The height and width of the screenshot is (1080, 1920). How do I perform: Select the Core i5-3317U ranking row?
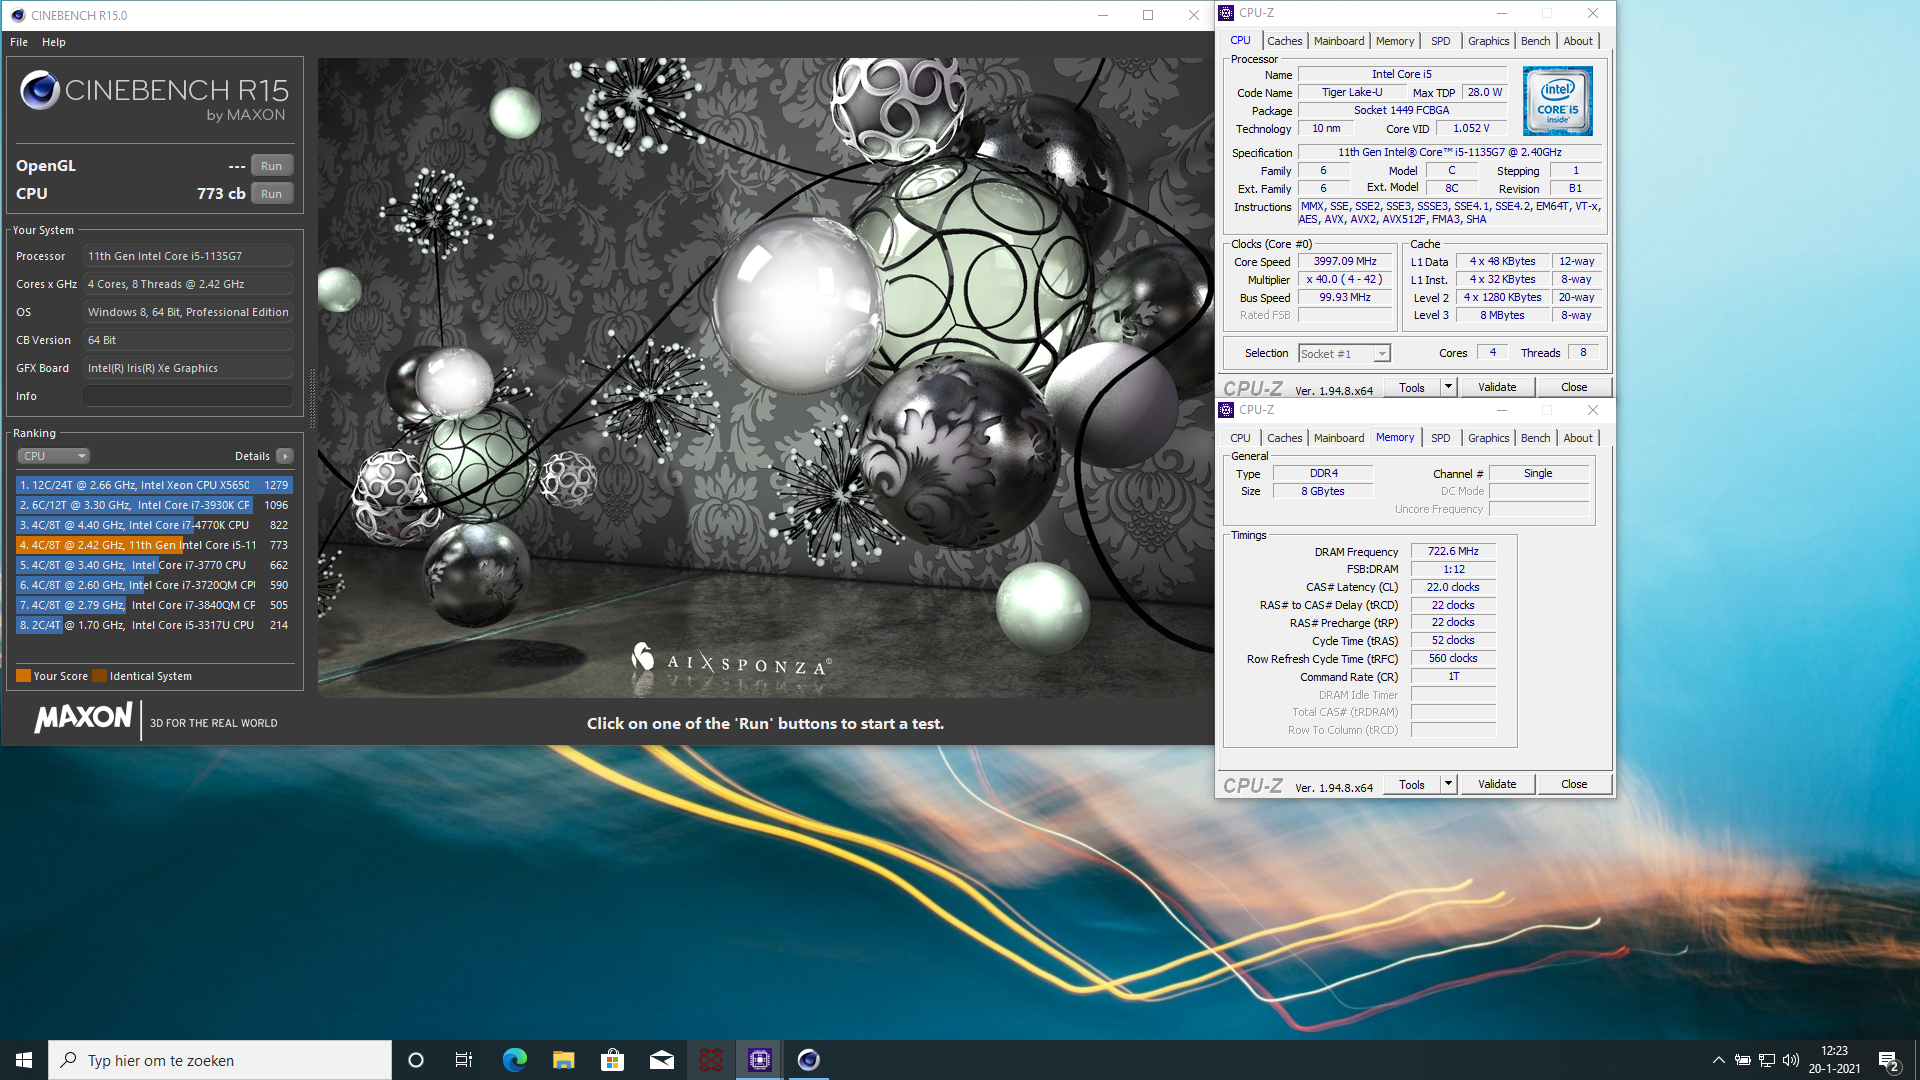coord(154,625)
